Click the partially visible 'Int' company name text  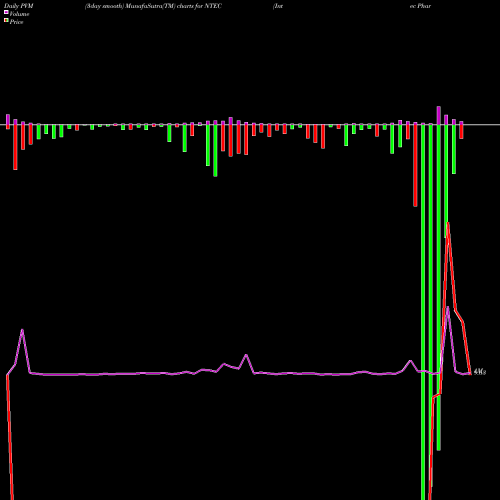[x=278, y=6]
